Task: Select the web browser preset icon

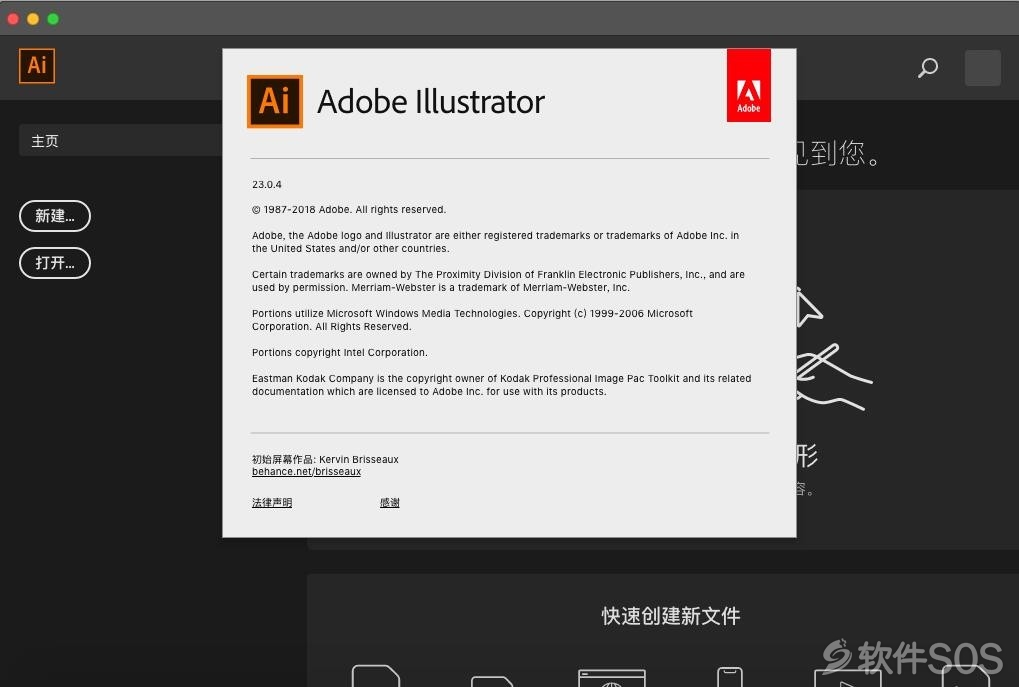Action: point(612,678)
